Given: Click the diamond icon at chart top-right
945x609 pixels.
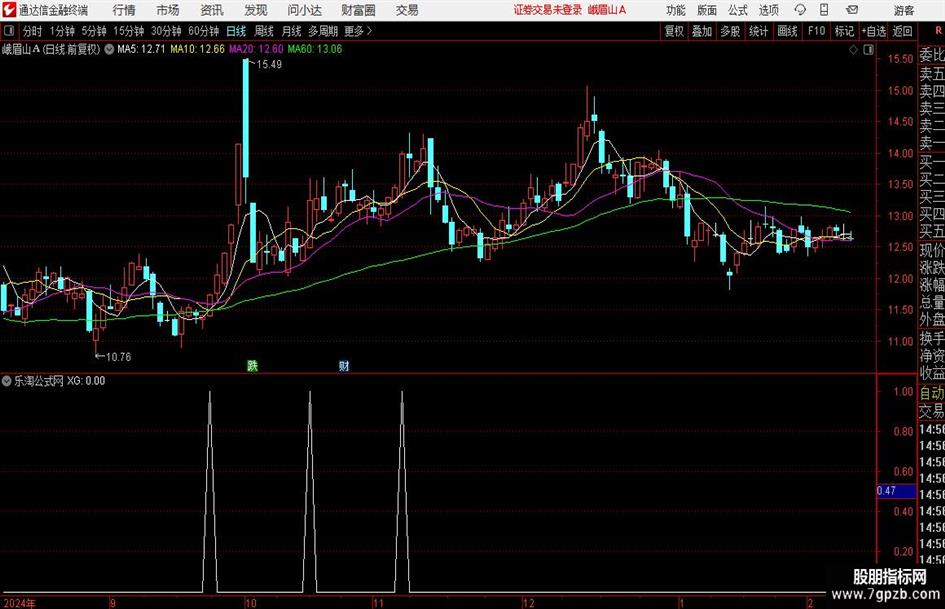Looking at the screenshot, I should (853, 50).
